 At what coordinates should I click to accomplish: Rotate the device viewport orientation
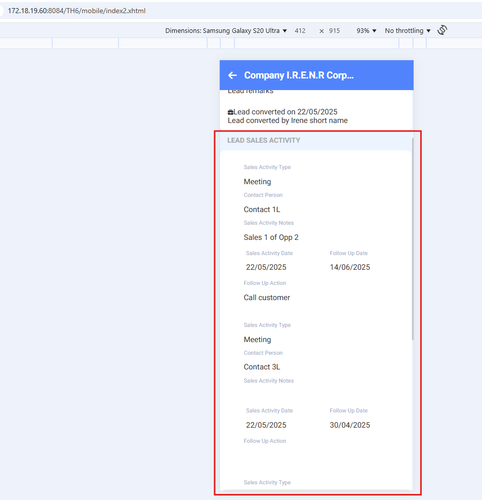[x=442, y=30]
